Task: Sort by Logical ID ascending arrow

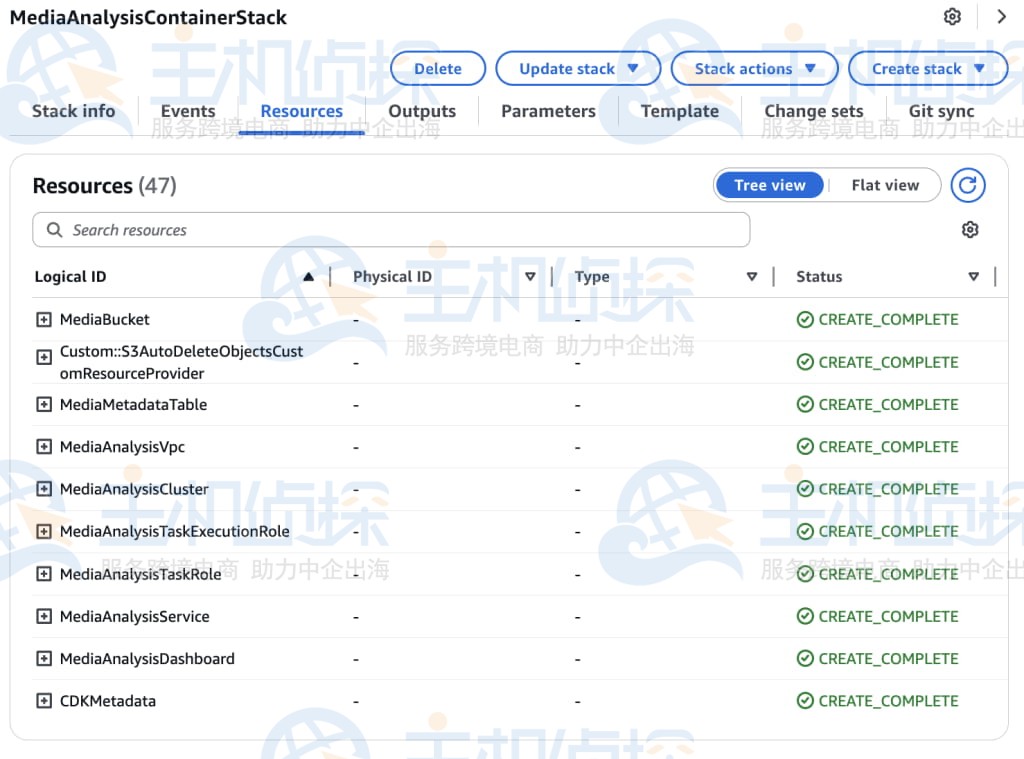Action: click(308, 277)
